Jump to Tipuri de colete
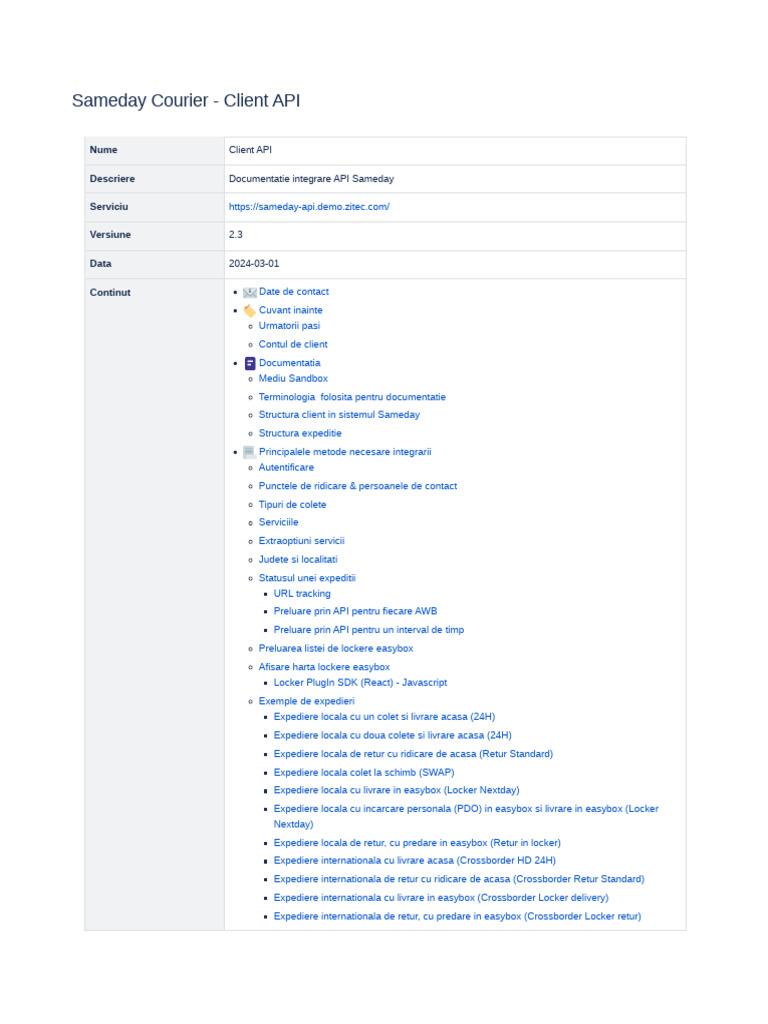 point(293,505)
